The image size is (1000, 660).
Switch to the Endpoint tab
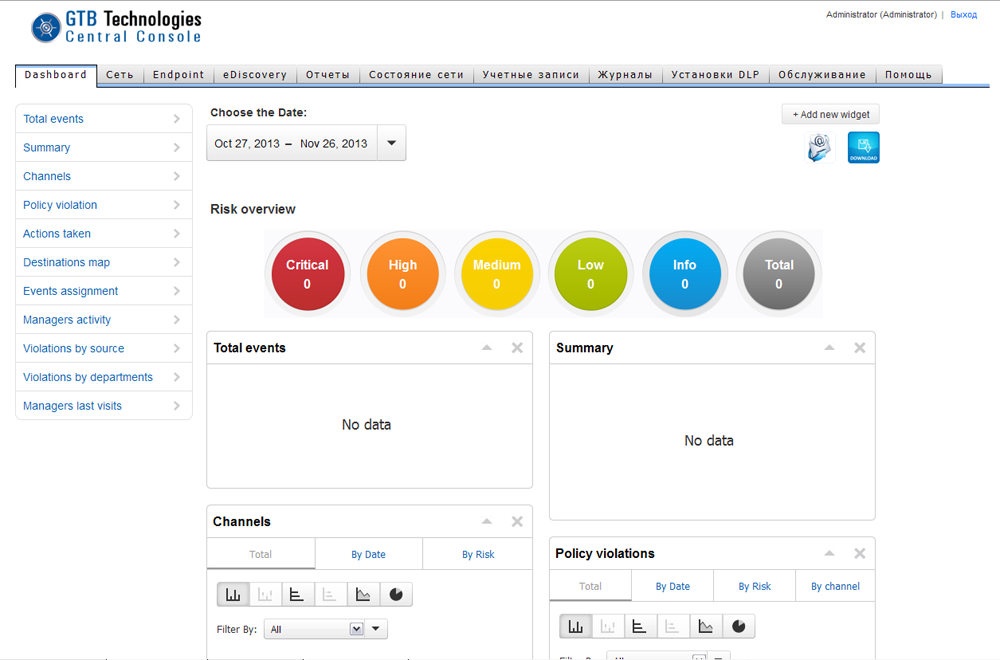pos(179,75)
